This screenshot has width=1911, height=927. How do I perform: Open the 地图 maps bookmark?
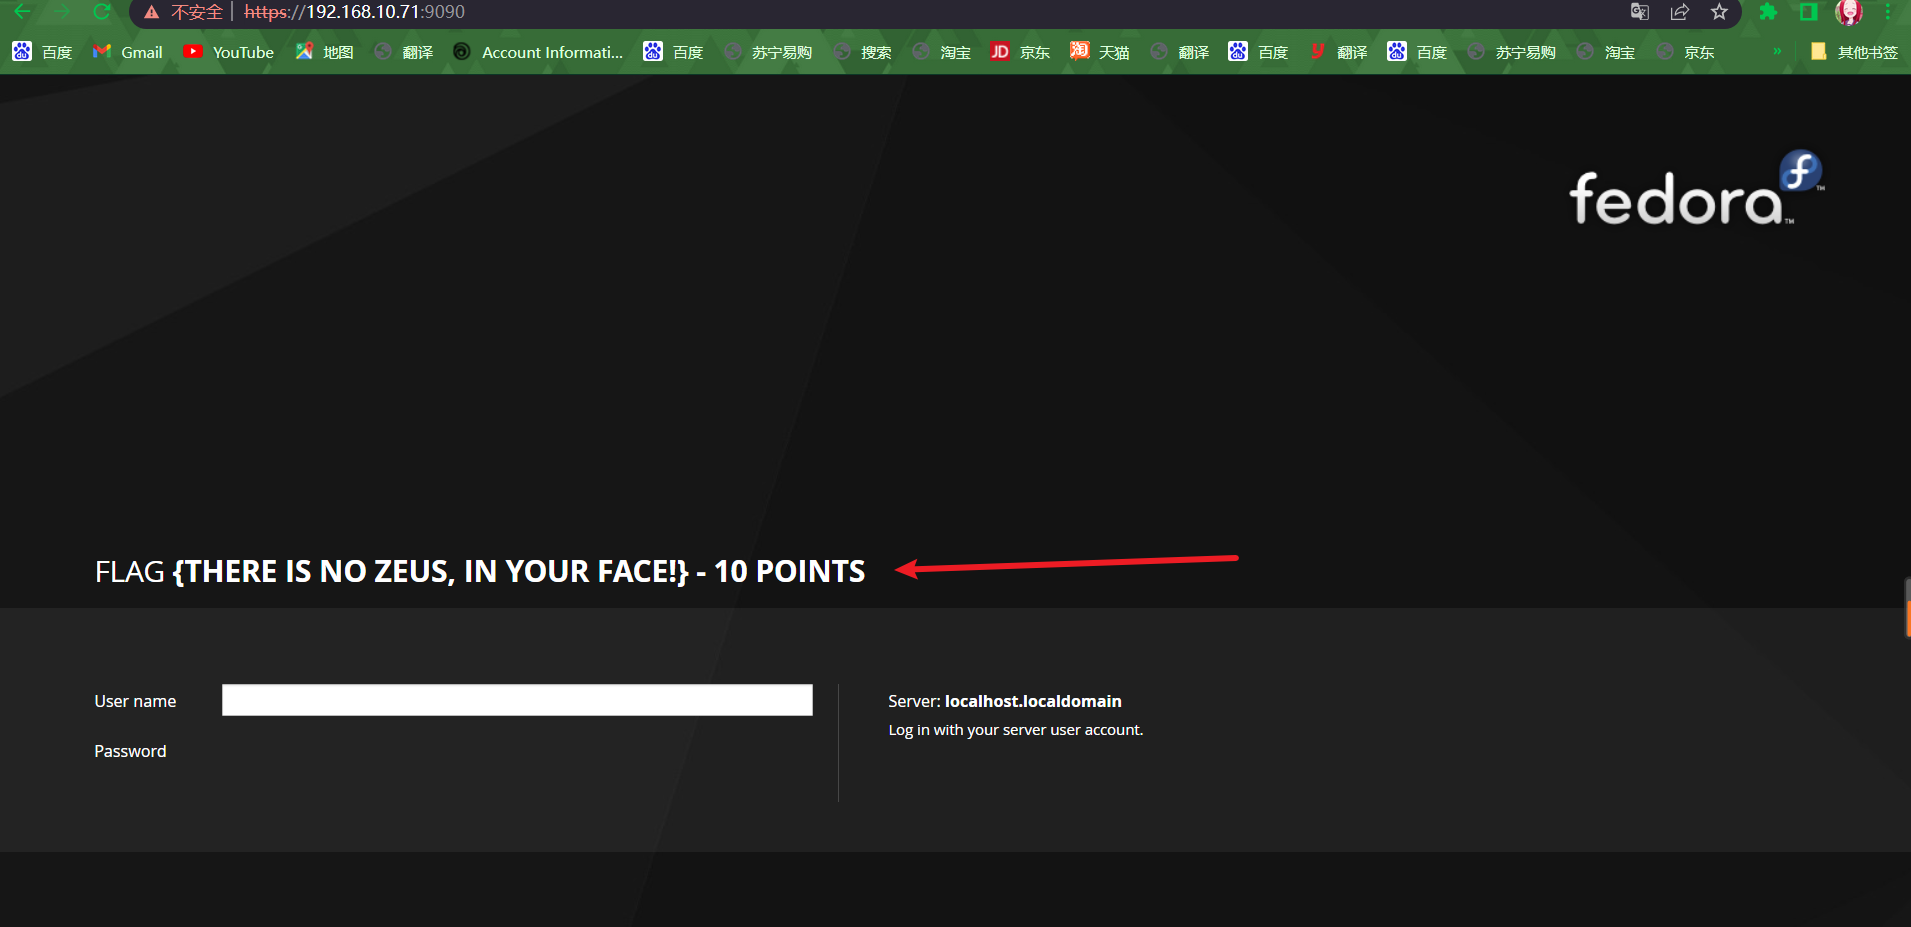(325, 52)
